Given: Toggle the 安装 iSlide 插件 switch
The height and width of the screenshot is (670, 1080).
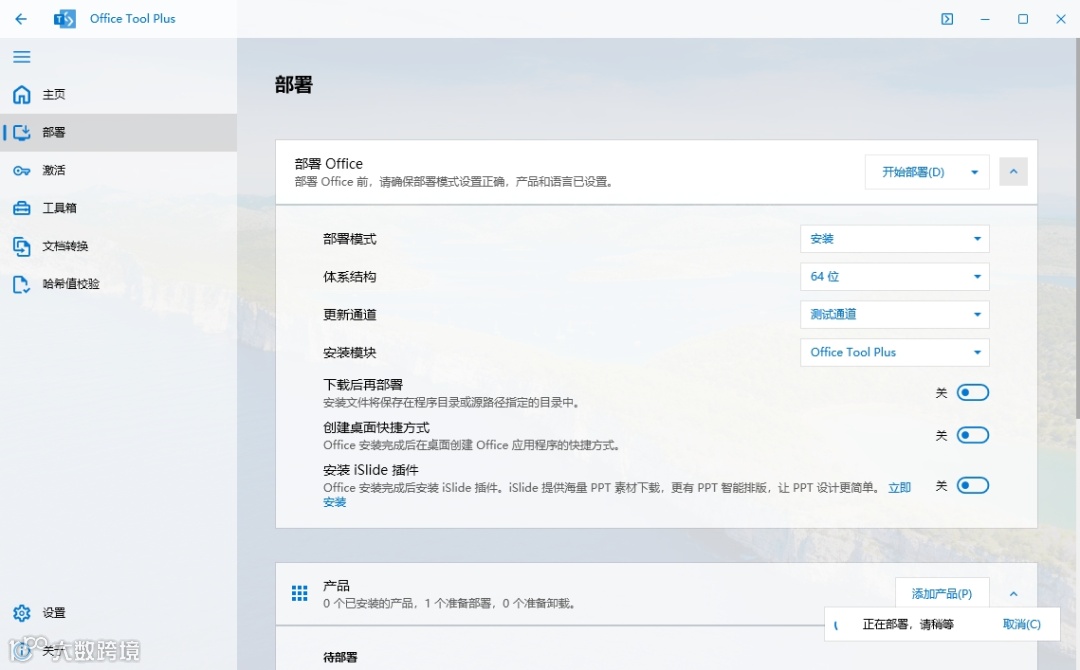Looking at the screenshot, I should pos(973,485).
